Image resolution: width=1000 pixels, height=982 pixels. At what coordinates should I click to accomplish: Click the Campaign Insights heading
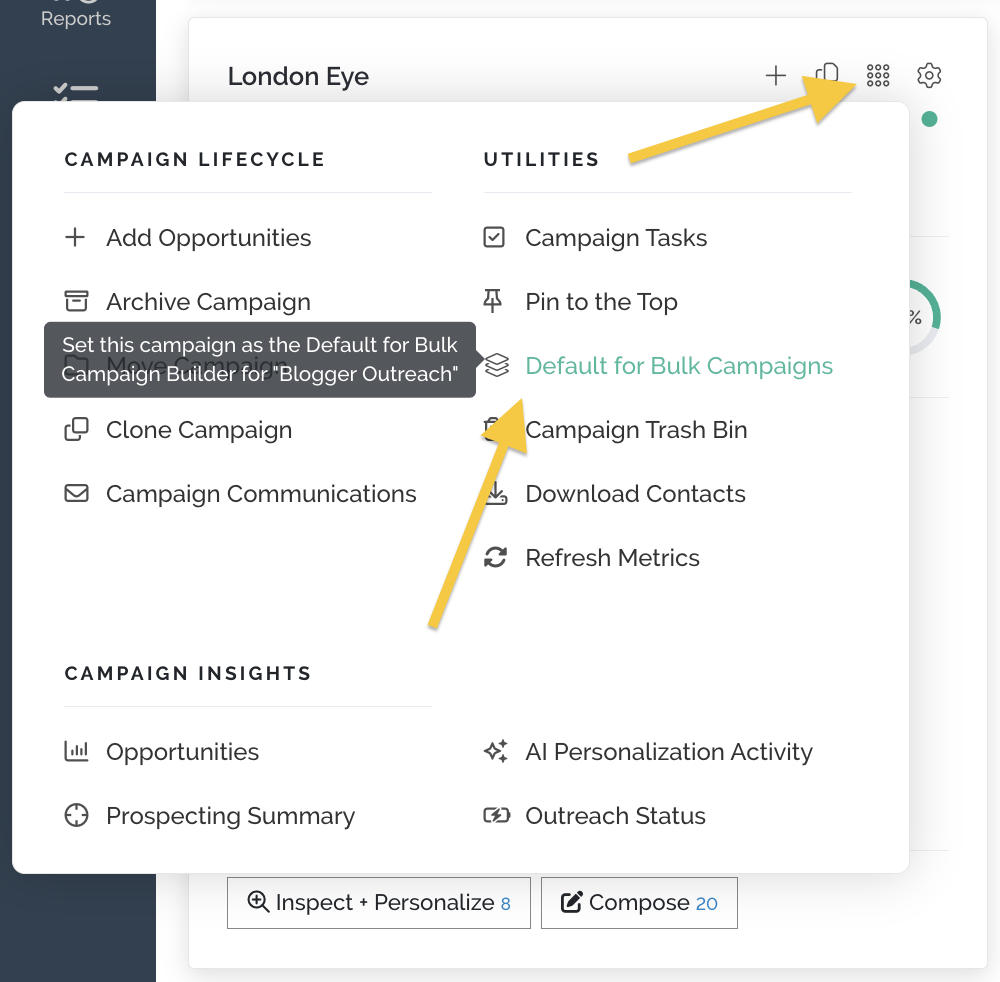coord(188,673)
